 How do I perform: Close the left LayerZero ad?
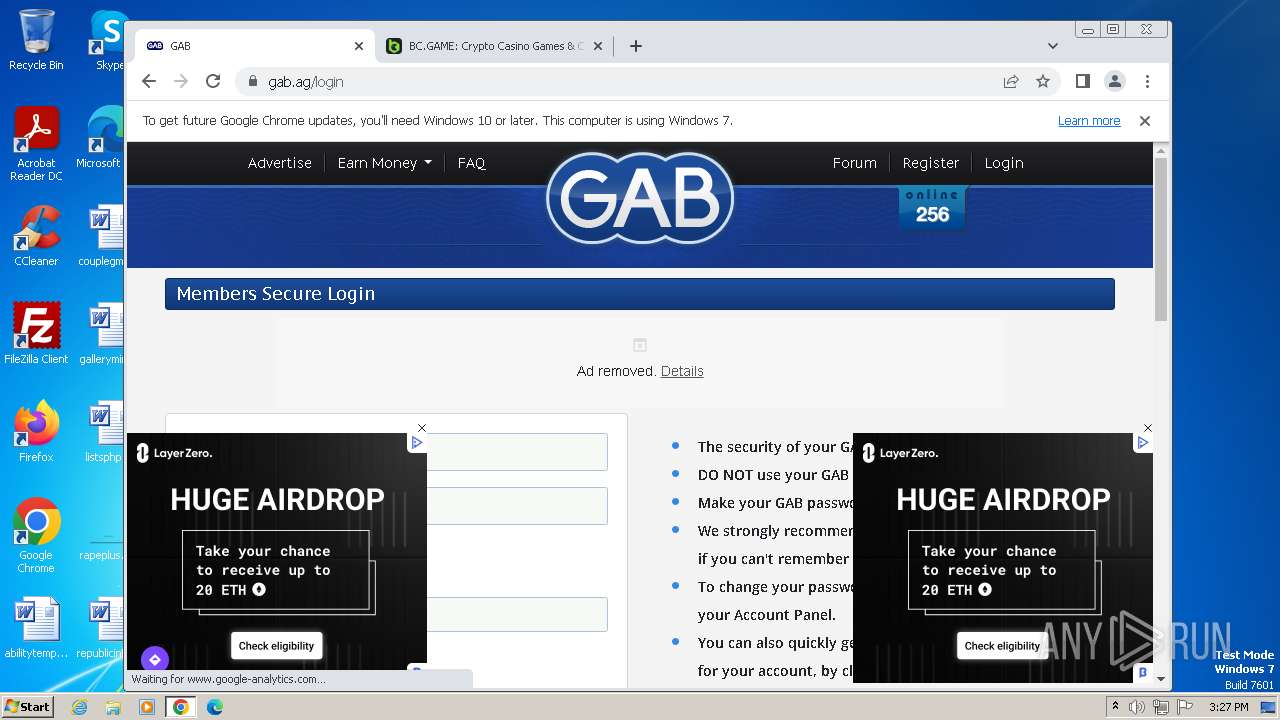pos(422,428)
